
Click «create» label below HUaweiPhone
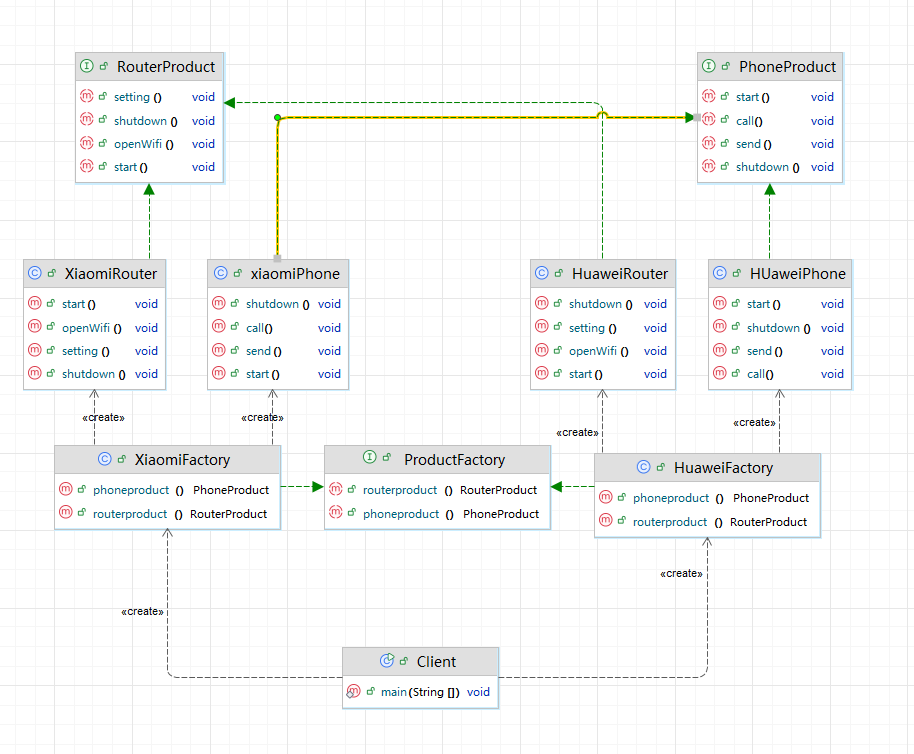(x=754, y=422)
